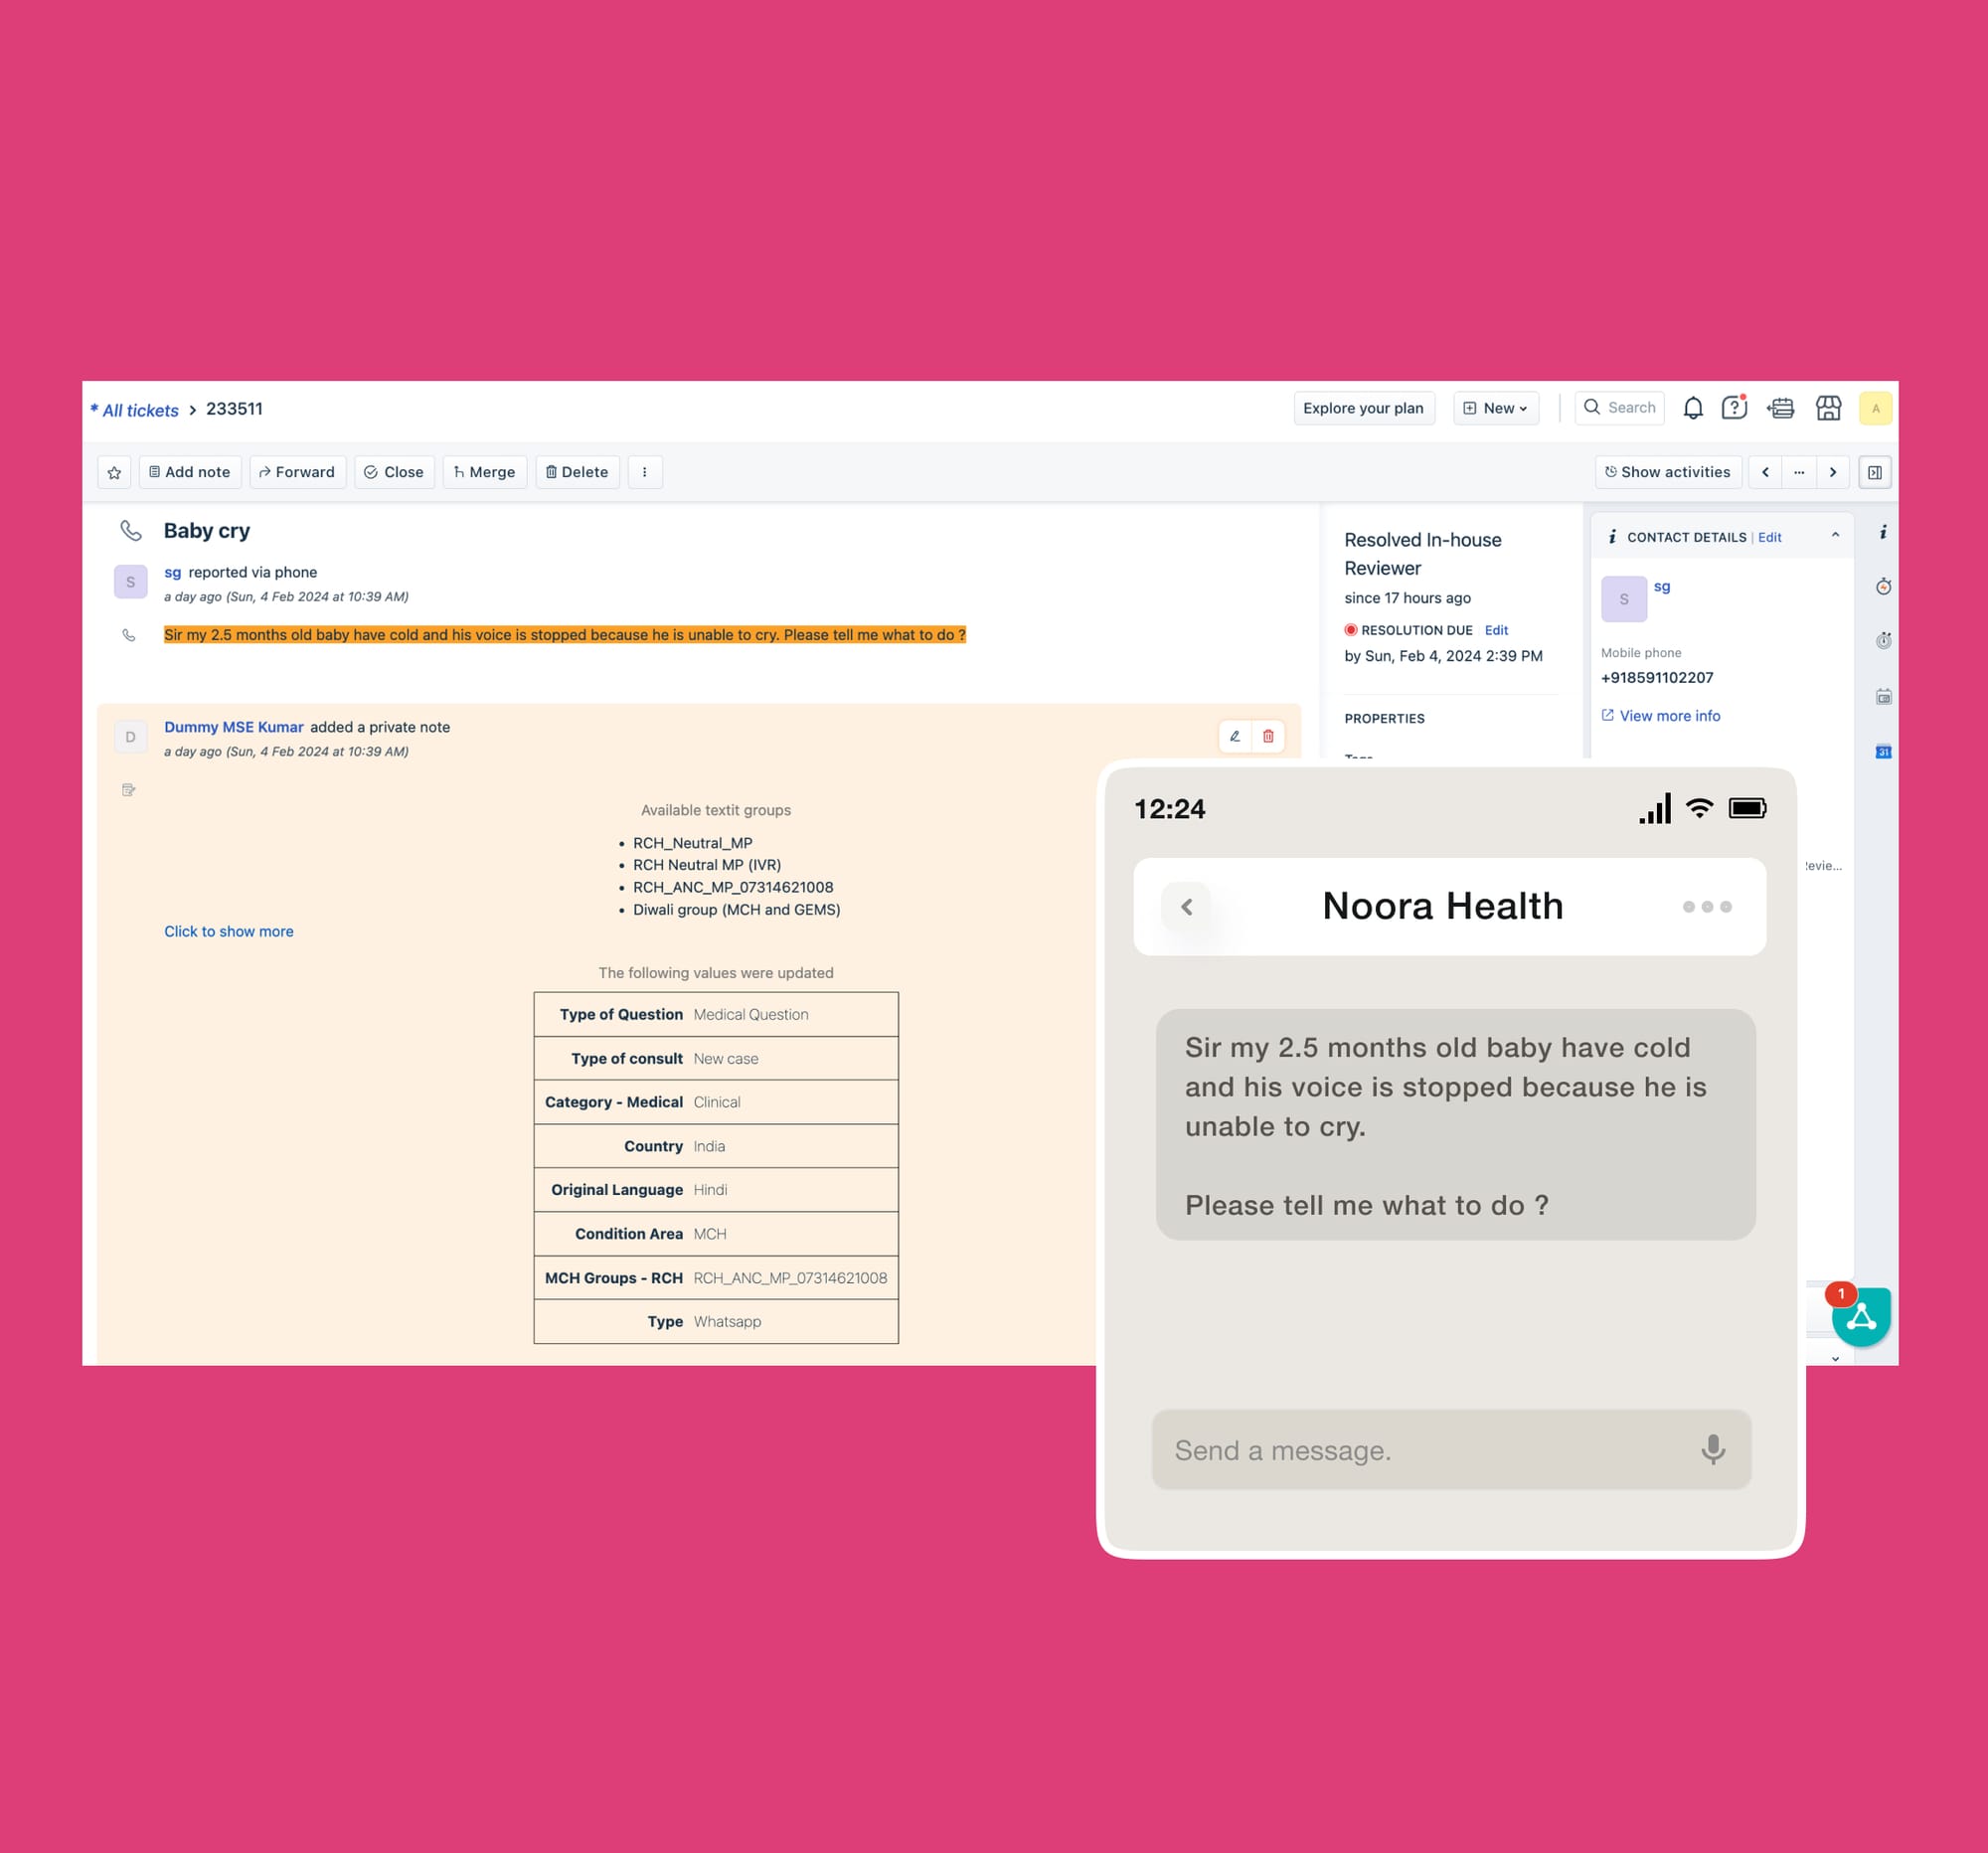Toggle the contact details collapse arrow
The image size is (1988, 1853).
[1837, 535]
